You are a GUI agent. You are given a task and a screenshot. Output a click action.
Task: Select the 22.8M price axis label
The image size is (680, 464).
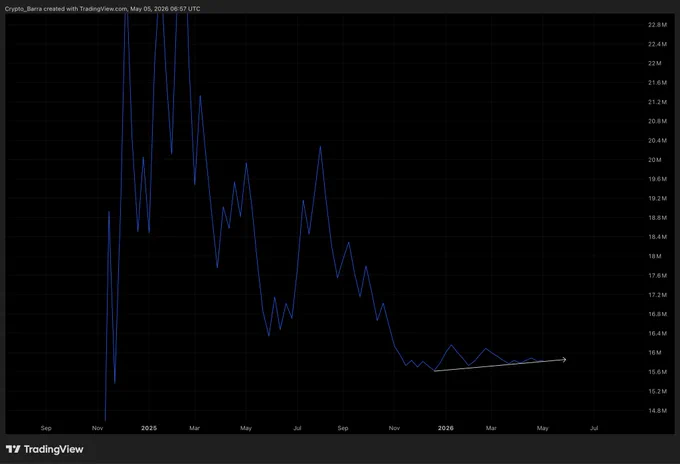pyautogui.click(x=657, y=25)
